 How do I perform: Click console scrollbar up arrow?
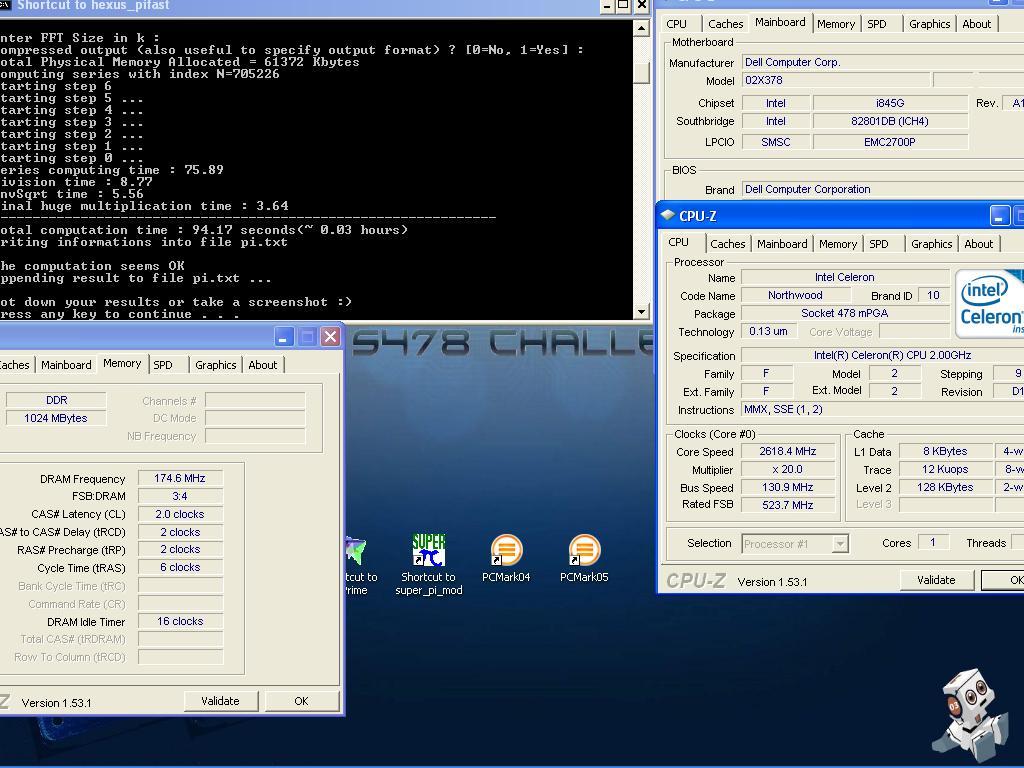pos(641,28)
